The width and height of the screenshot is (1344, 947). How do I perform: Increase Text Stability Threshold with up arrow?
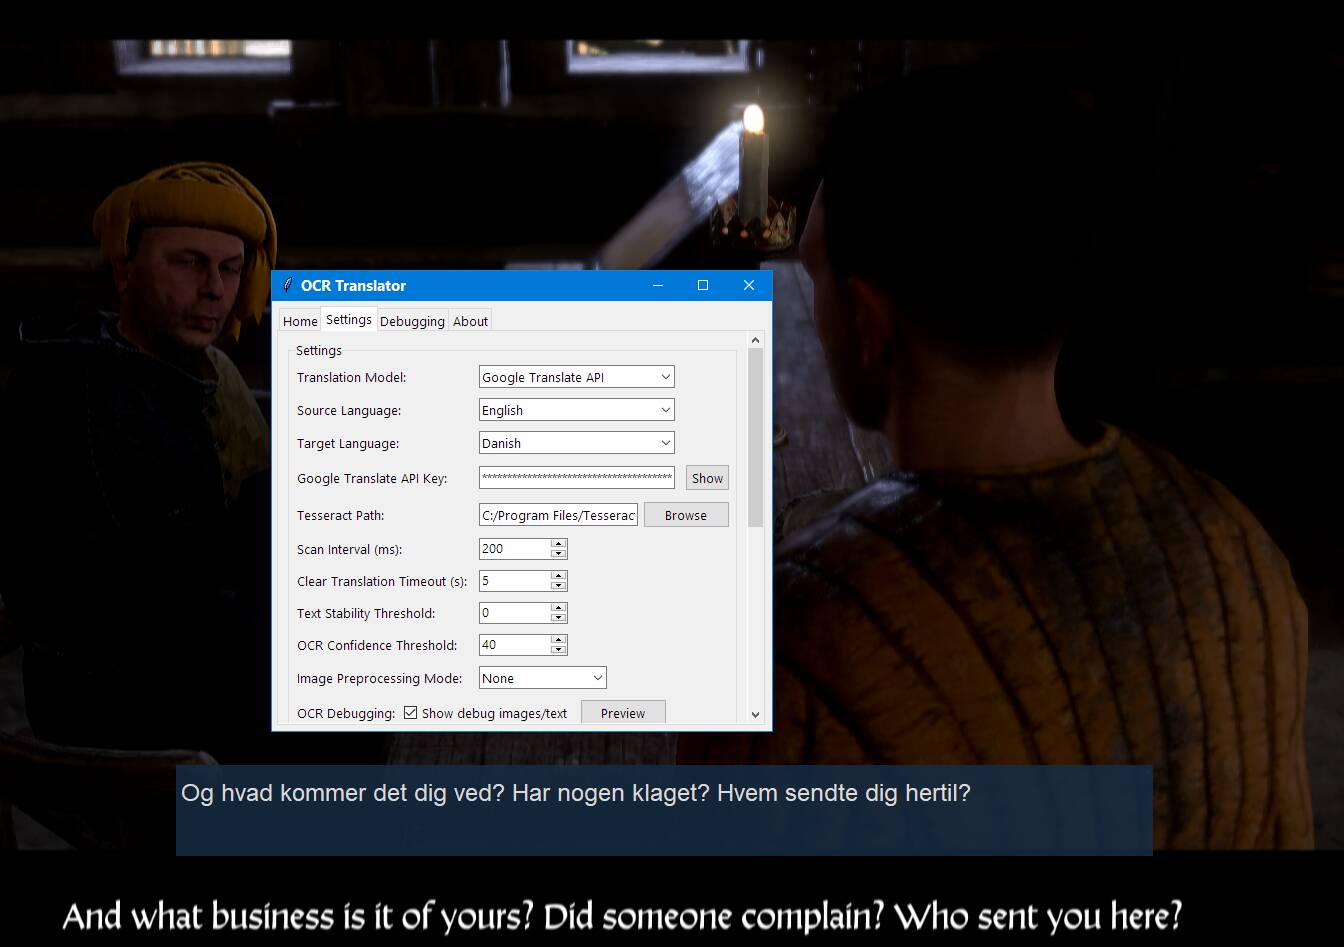[x=559, y=607]
